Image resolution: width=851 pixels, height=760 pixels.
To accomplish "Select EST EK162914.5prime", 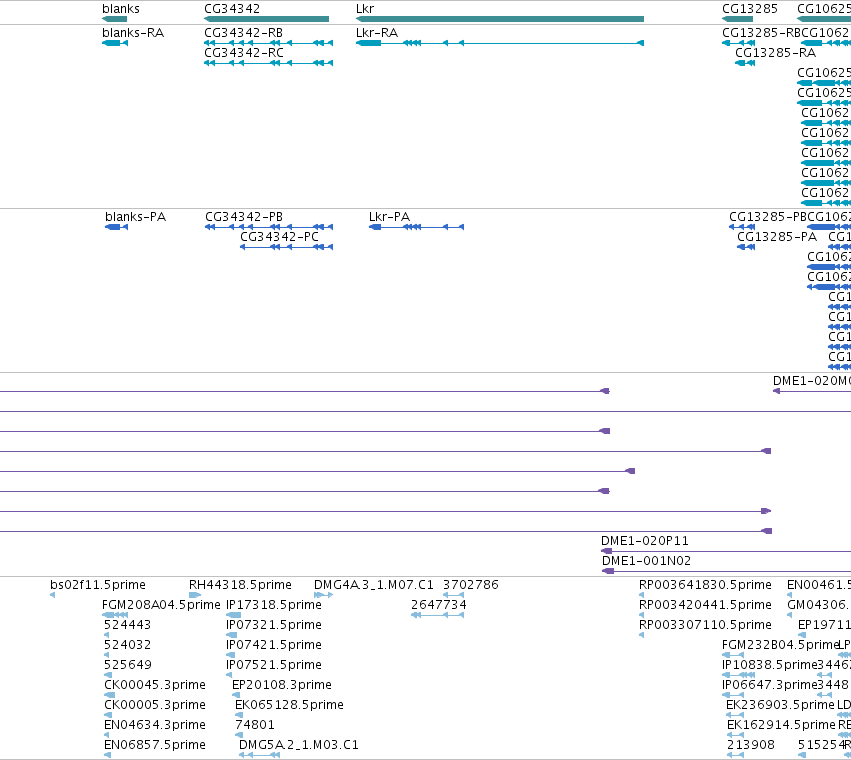I will pyautogui.click(x=736, y=735).
